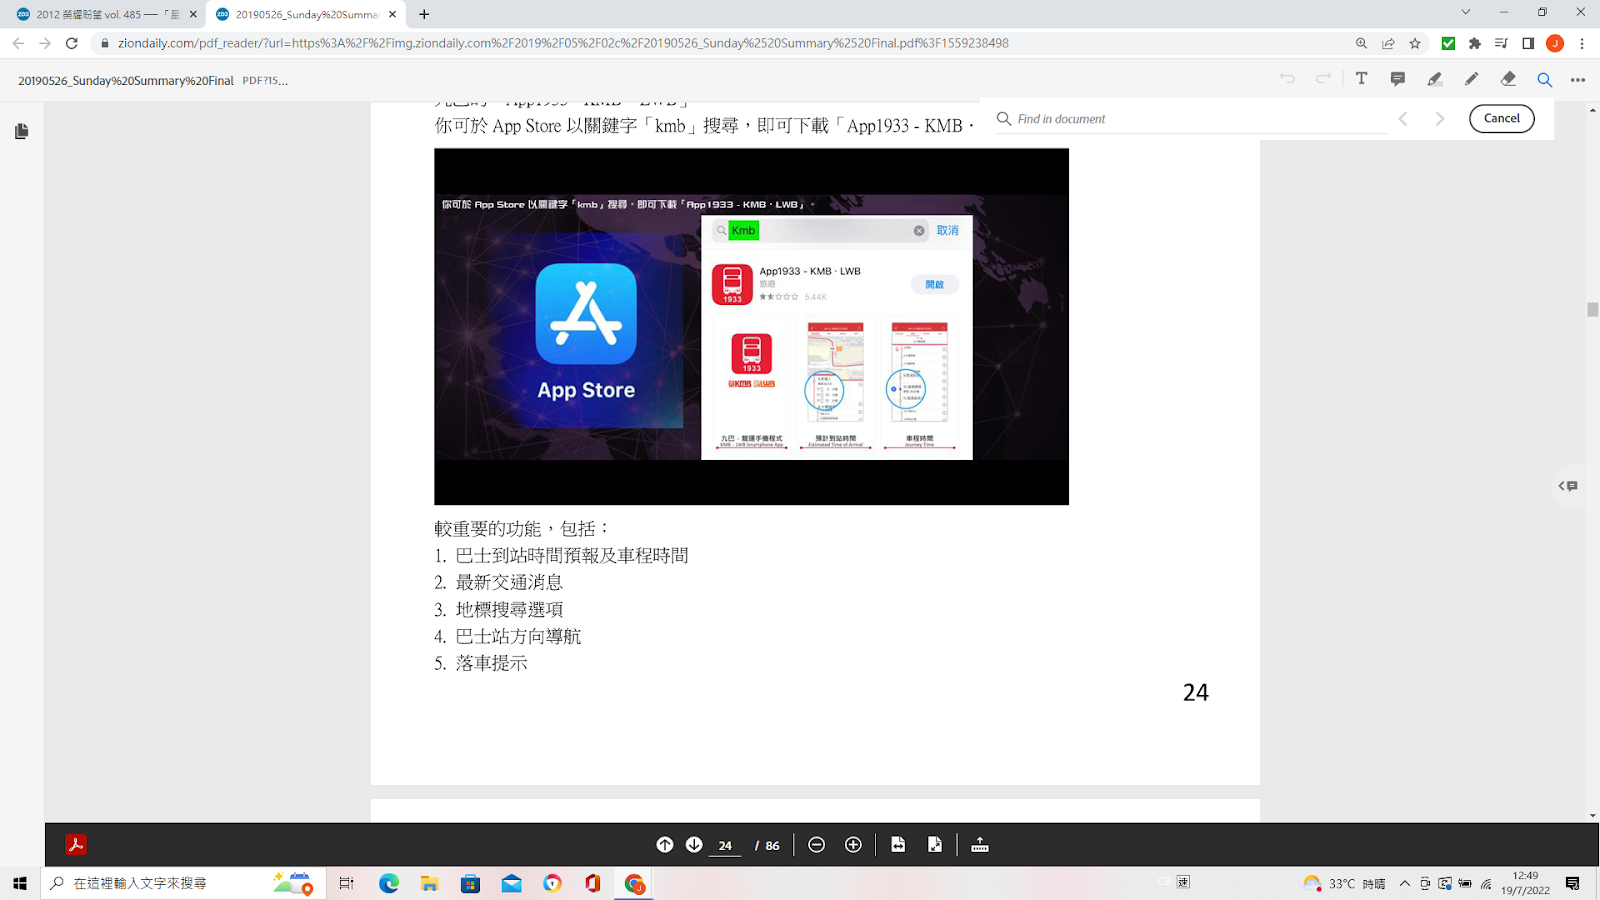Click the browser Back button
The image size is (1600, 900).
tap(18, 43)
